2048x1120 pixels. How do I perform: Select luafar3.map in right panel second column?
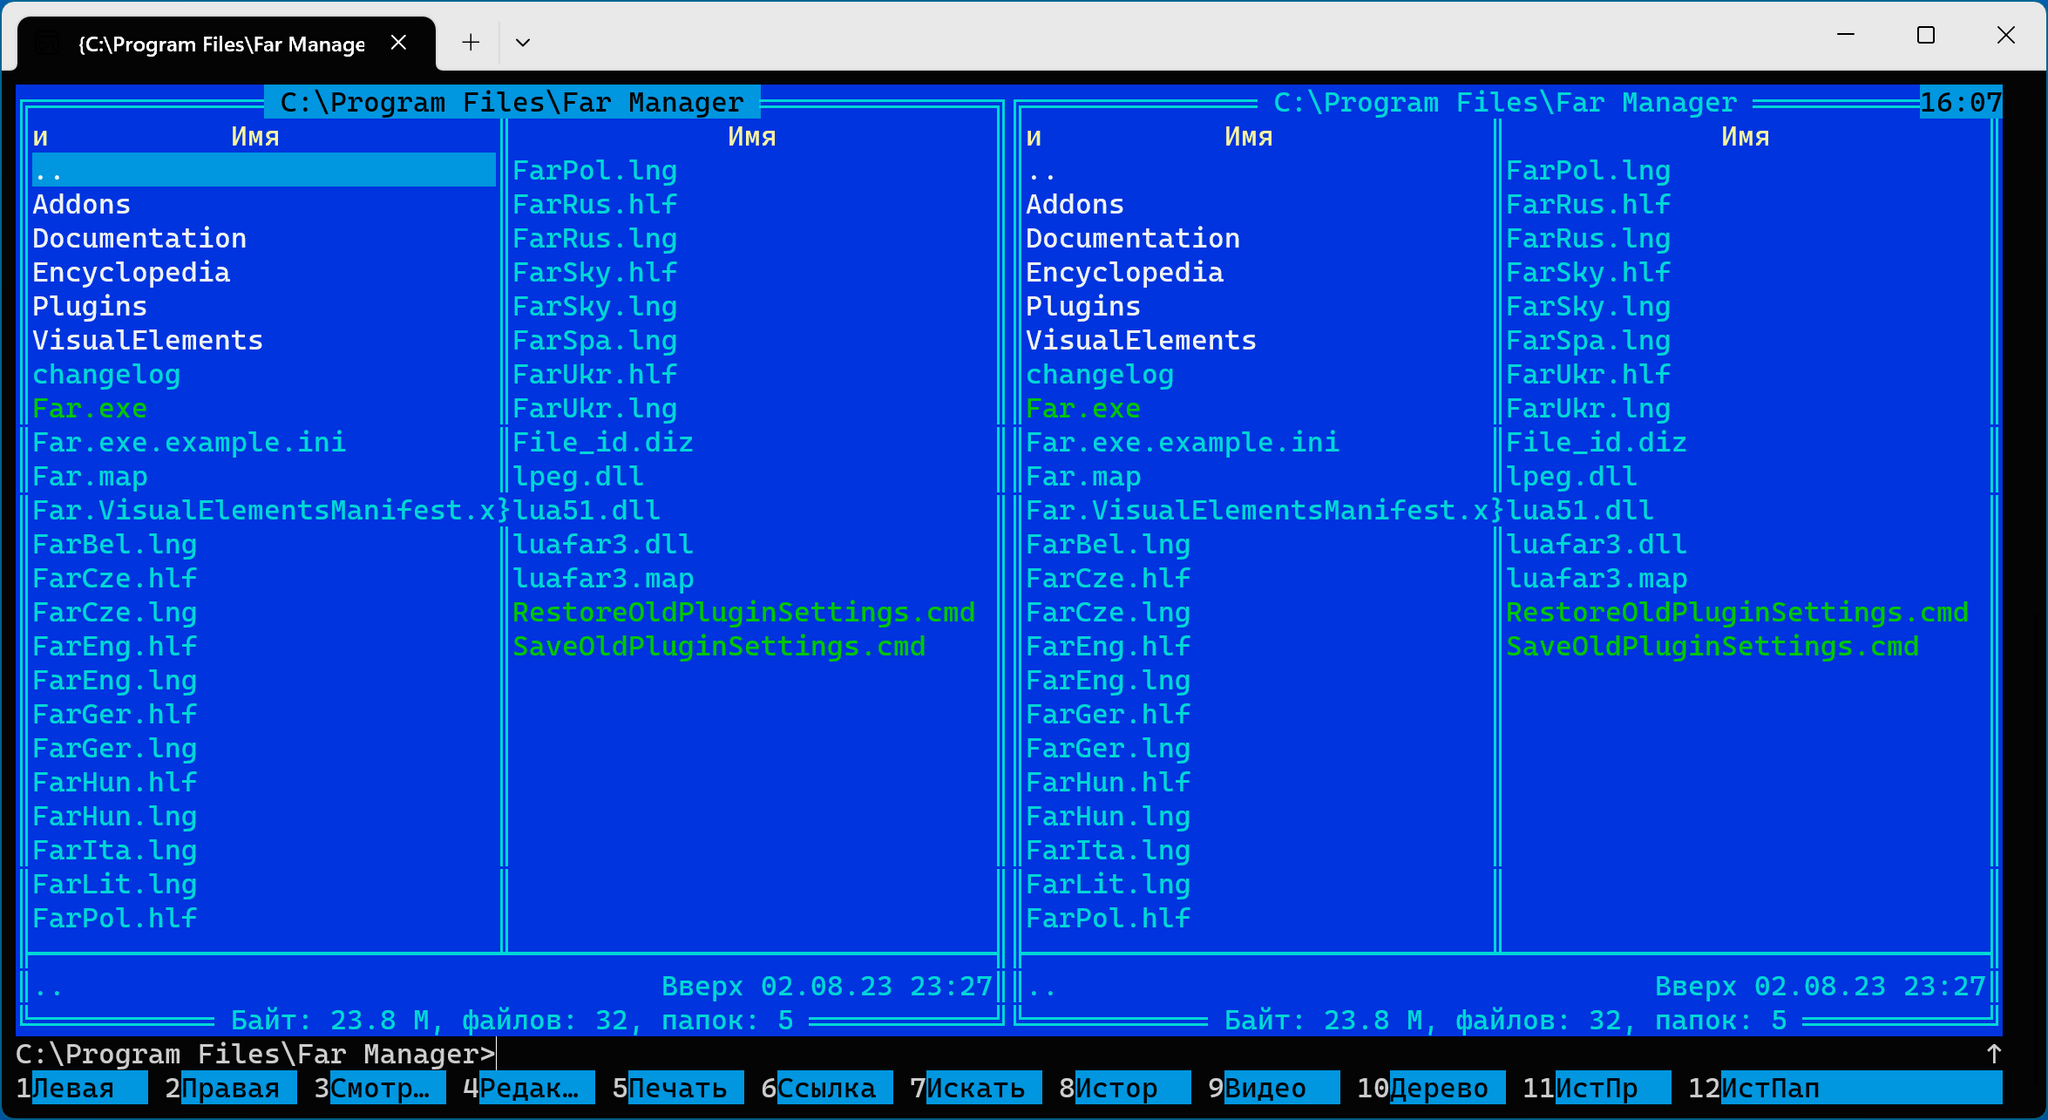point(1597,578)
